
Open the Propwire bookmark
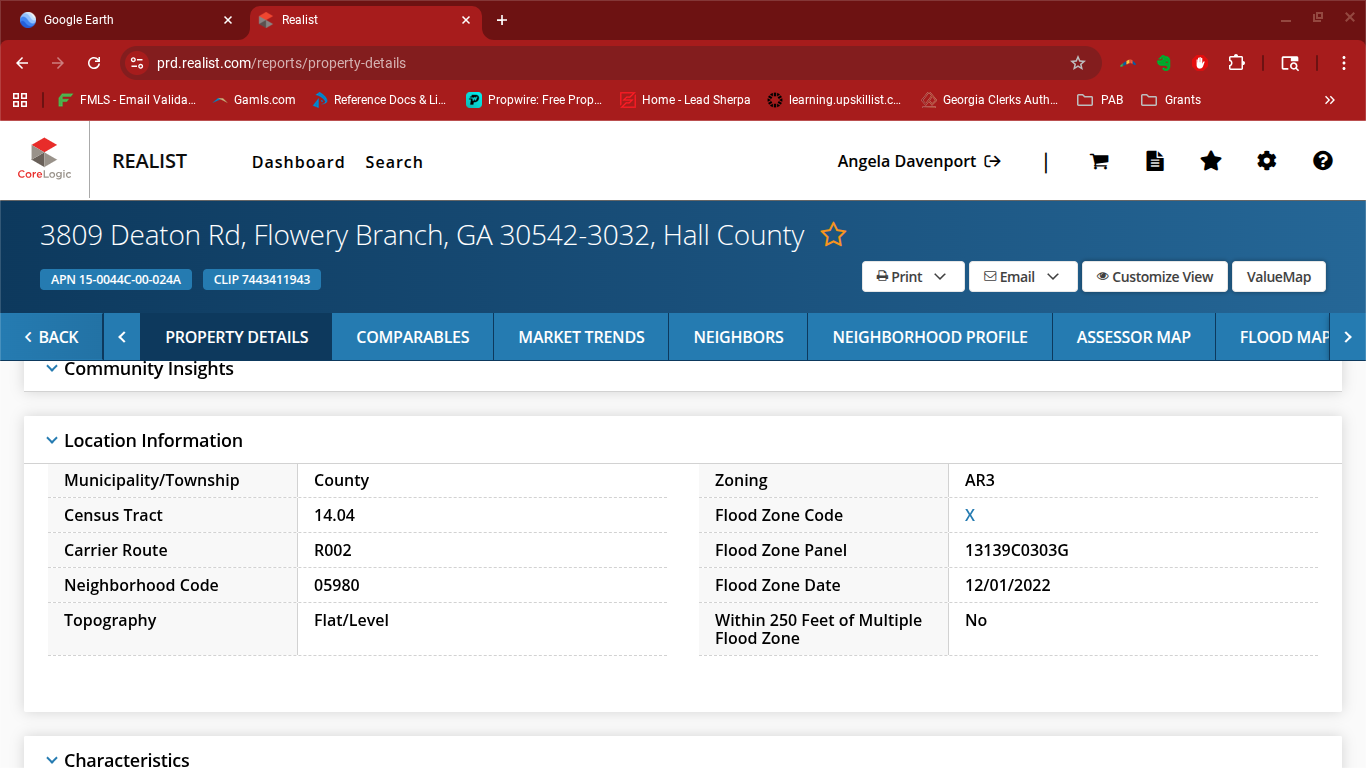(x=534, y=100)
